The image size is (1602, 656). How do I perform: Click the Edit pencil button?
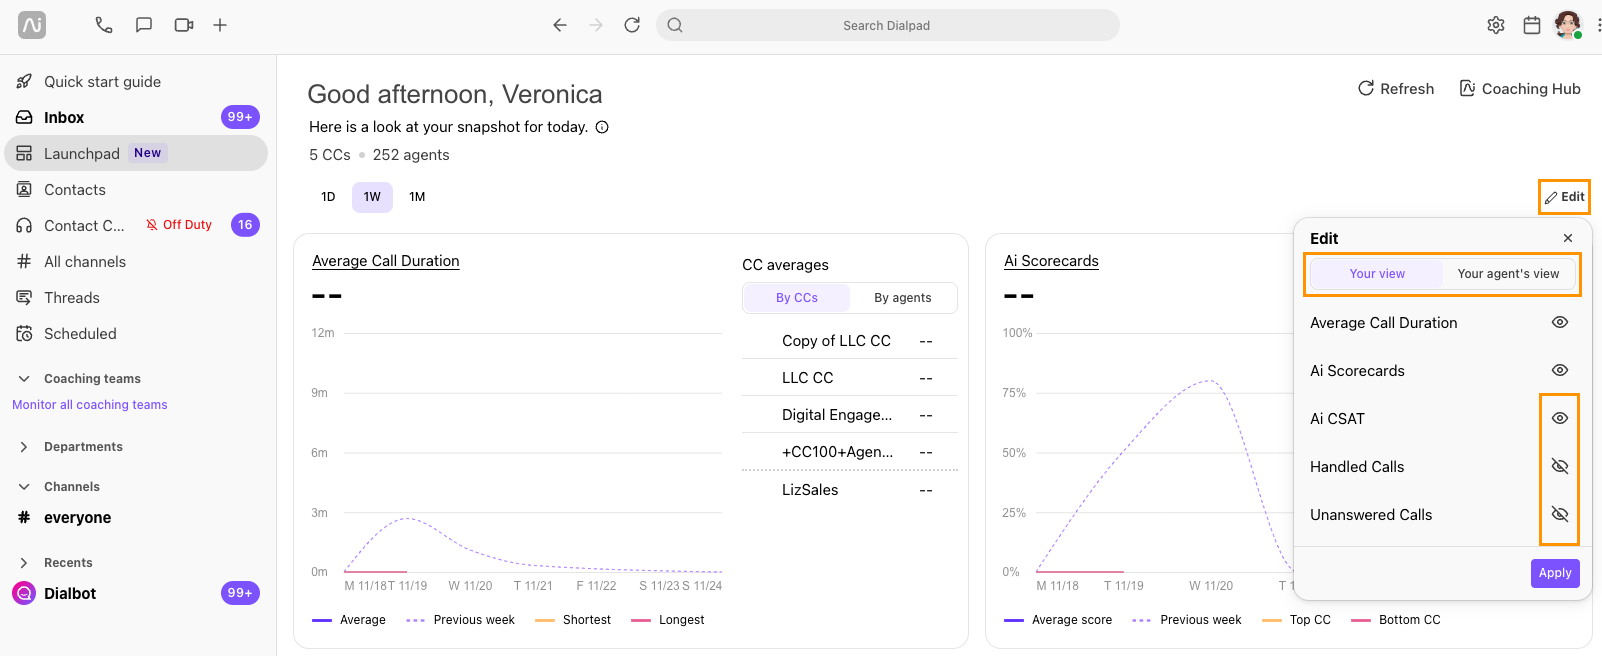coord(1564,197)
